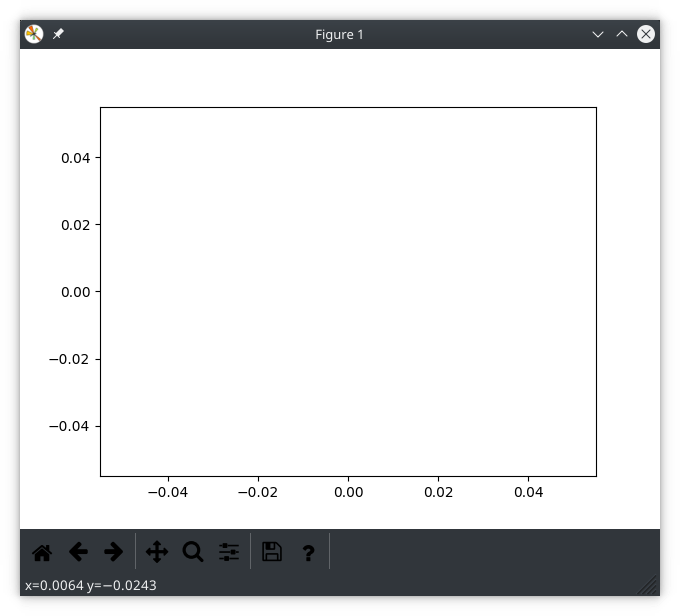The width and height of the screenshot is (680, 616).
Task: Reset the plot to home view
Action: [x=42, y=552]
